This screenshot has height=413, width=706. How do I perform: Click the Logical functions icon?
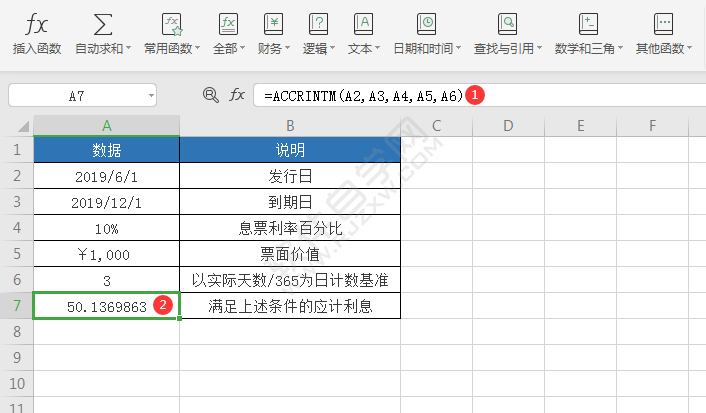(x=318, y=24)
